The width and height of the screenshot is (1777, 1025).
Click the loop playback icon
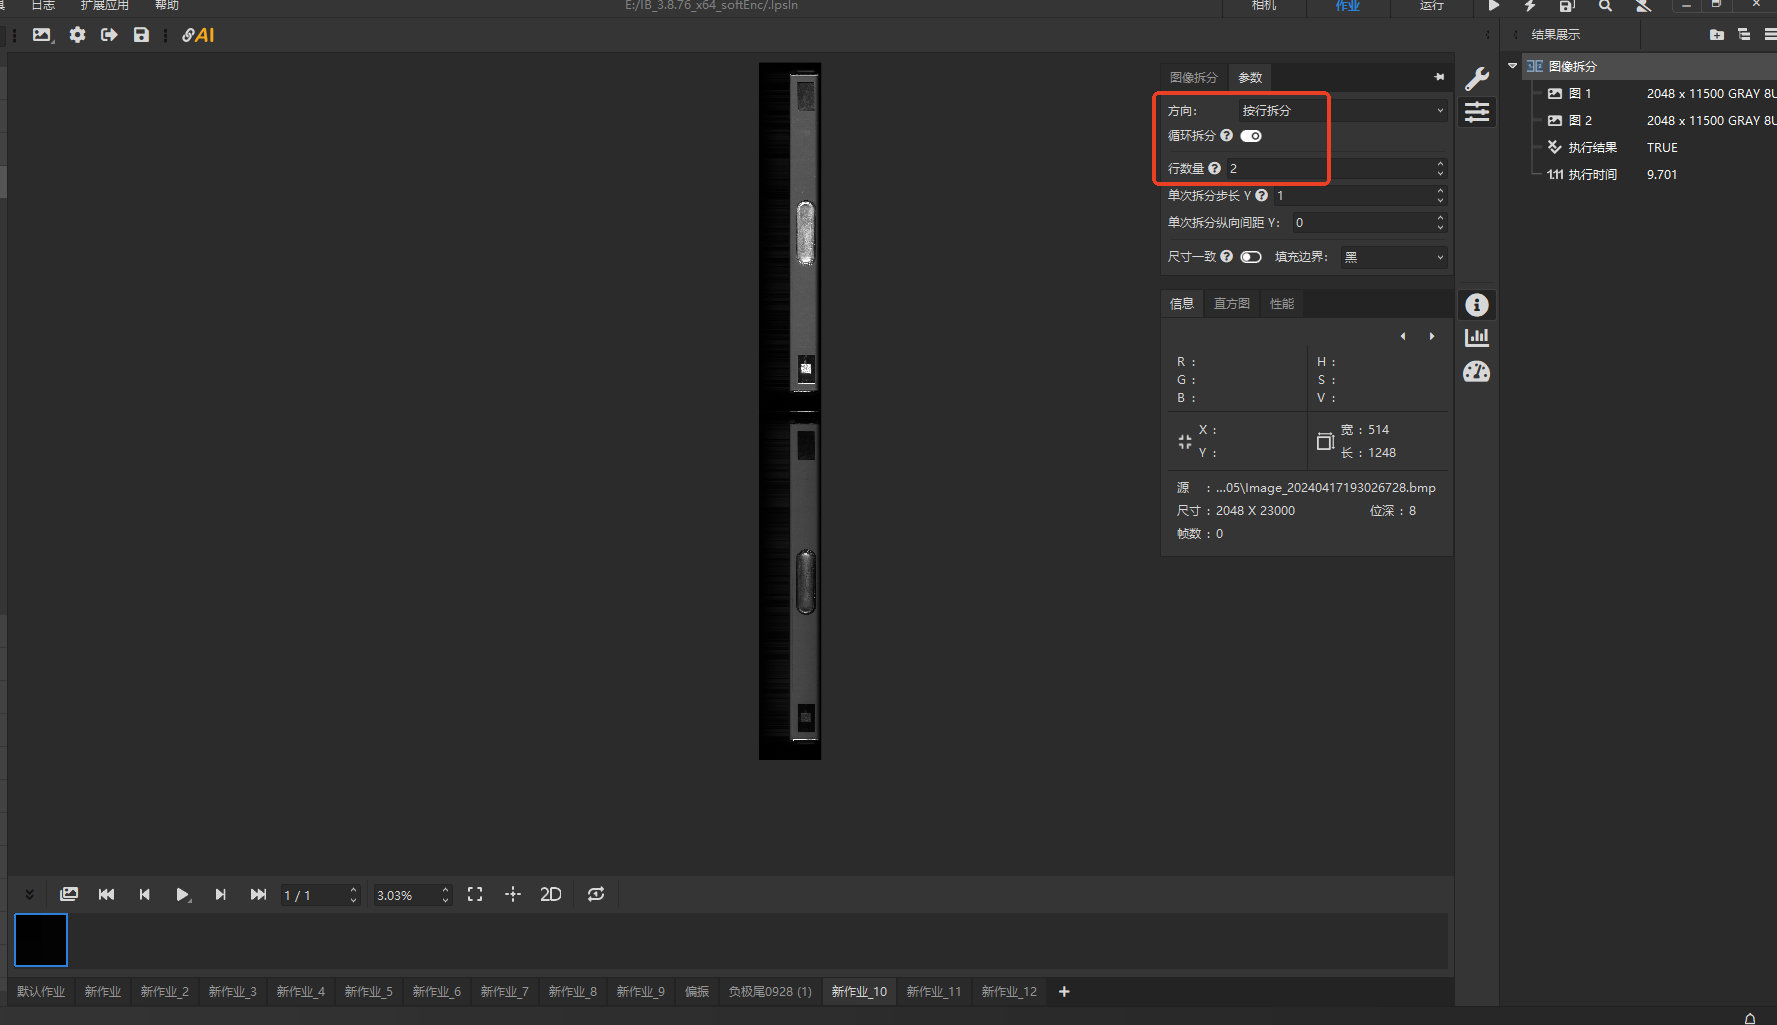click(596, 895)
